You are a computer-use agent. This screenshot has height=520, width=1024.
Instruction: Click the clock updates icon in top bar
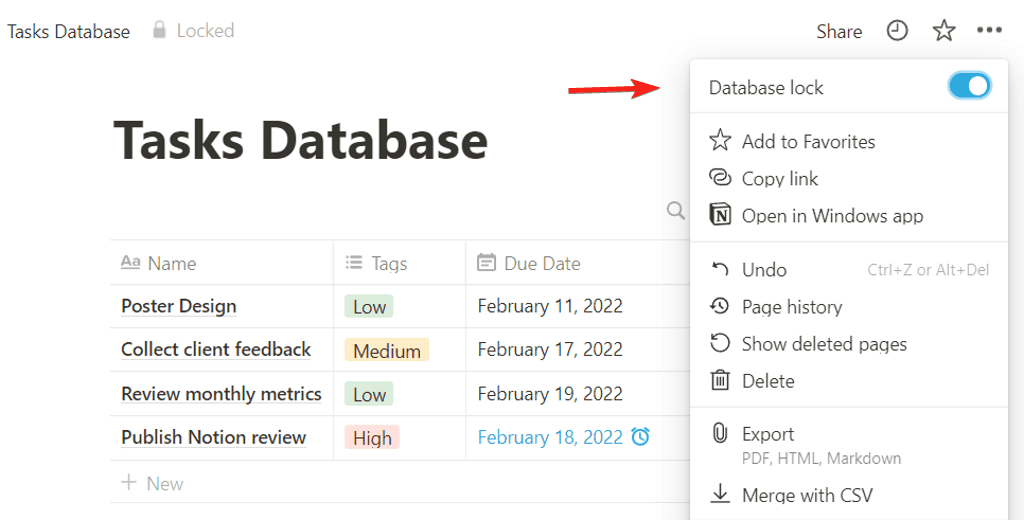pyautogui.click(x=897, y=31)
